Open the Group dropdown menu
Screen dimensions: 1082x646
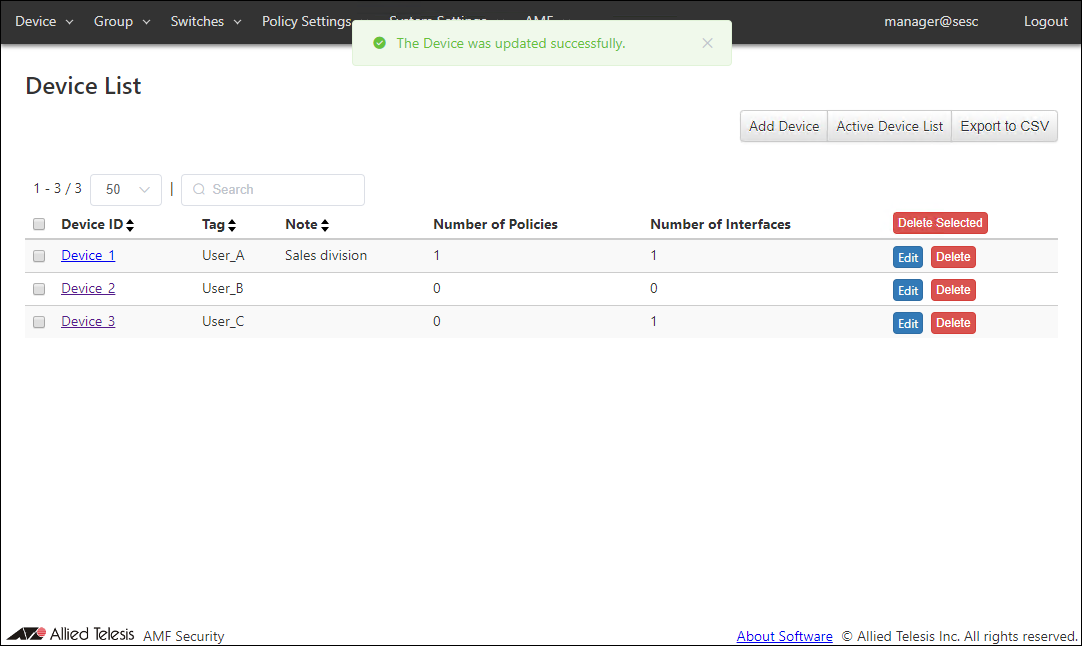(x=122, y=22)
